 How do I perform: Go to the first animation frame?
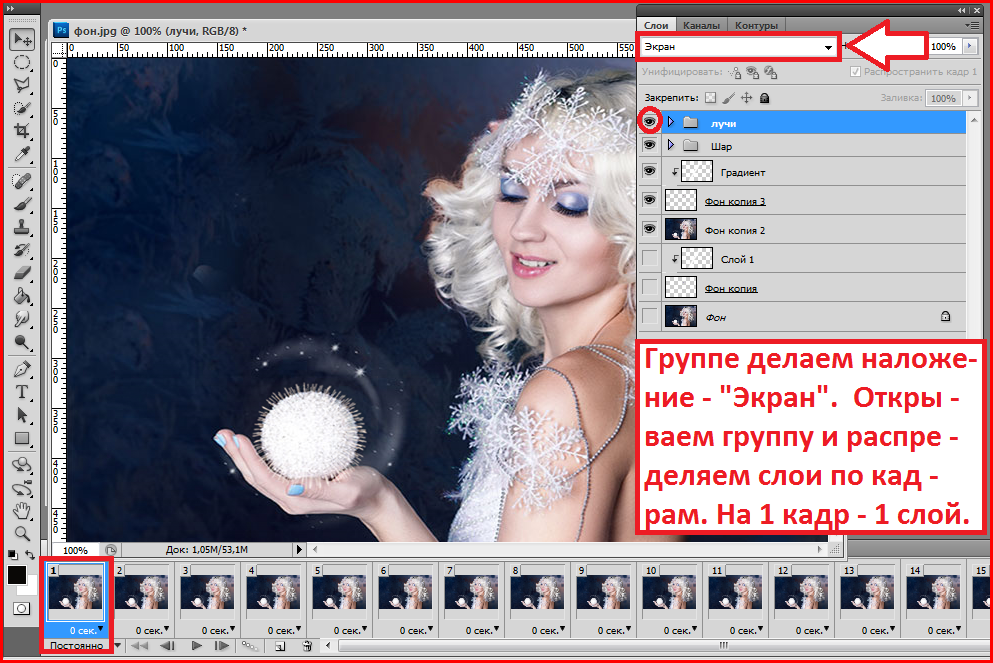139,646
